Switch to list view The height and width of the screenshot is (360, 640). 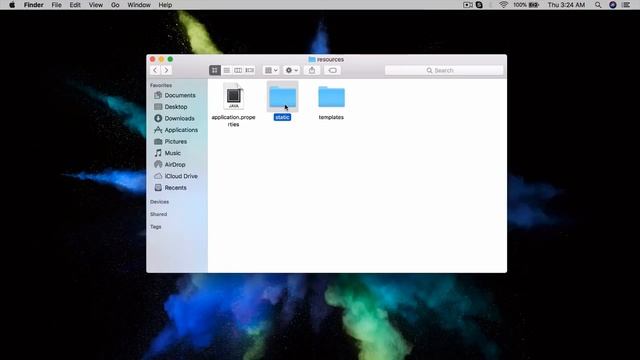[x=227, y=70]
